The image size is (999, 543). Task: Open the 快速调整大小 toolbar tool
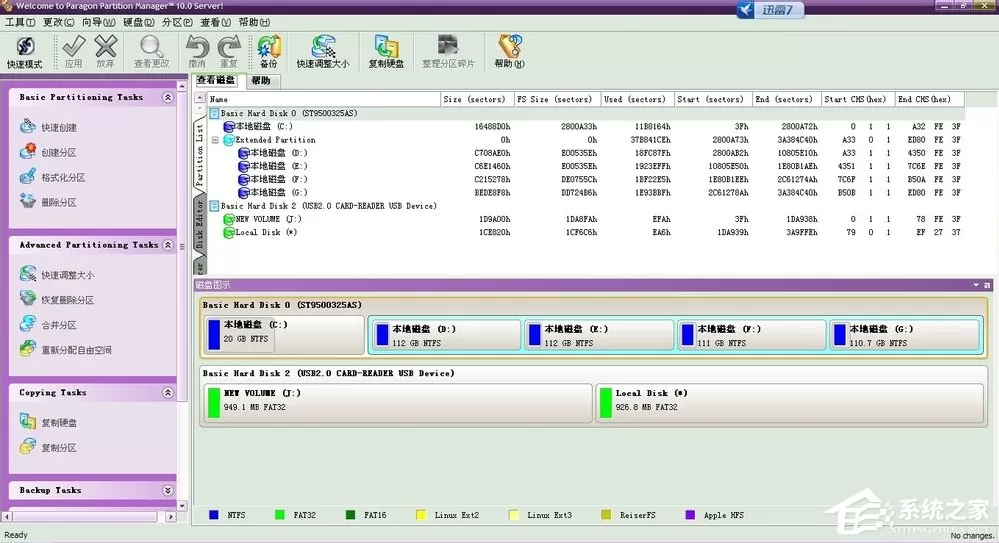(x=323, y=52)
